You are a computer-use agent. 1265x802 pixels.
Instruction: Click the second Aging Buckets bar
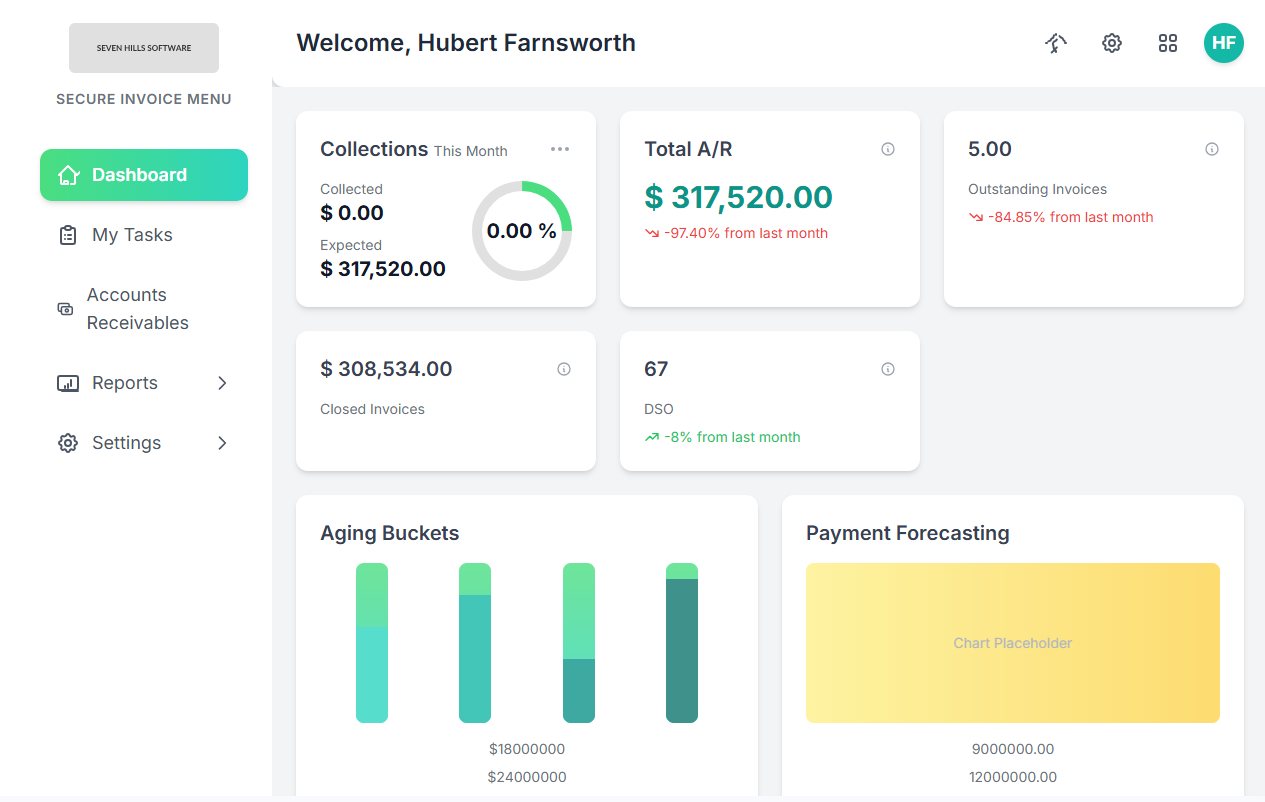[475, 643]
